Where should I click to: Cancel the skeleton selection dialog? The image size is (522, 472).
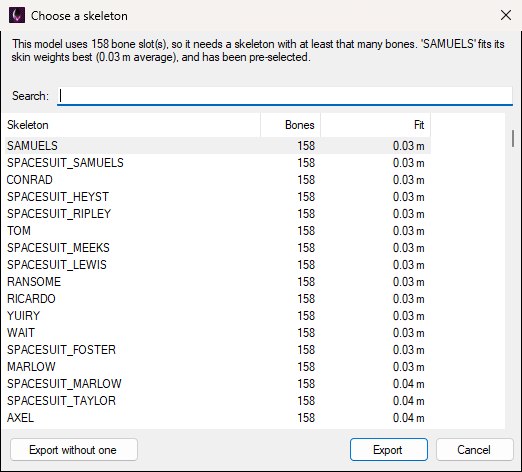474,450
